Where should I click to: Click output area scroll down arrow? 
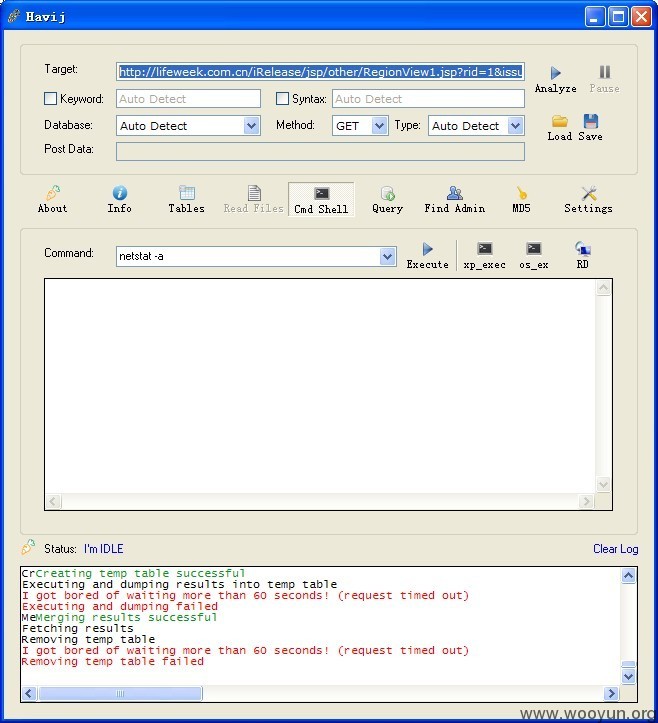pos(604,484)
